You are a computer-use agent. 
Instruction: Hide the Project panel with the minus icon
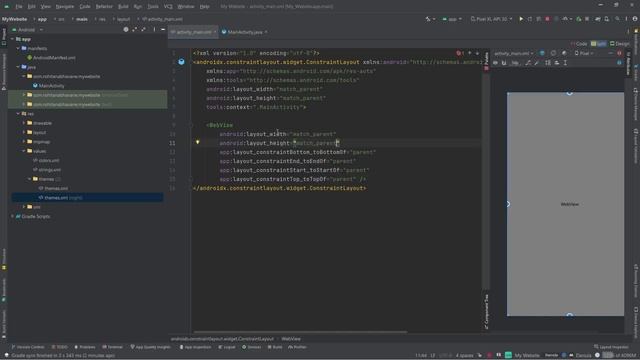coord(163,29)
